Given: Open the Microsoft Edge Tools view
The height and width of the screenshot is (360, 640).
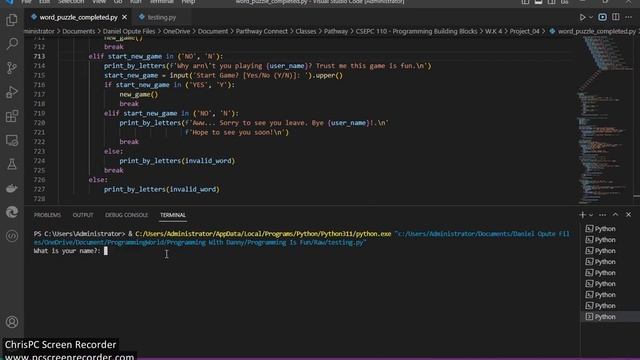Looking at the screenshot, I should [x=12, y=212].
